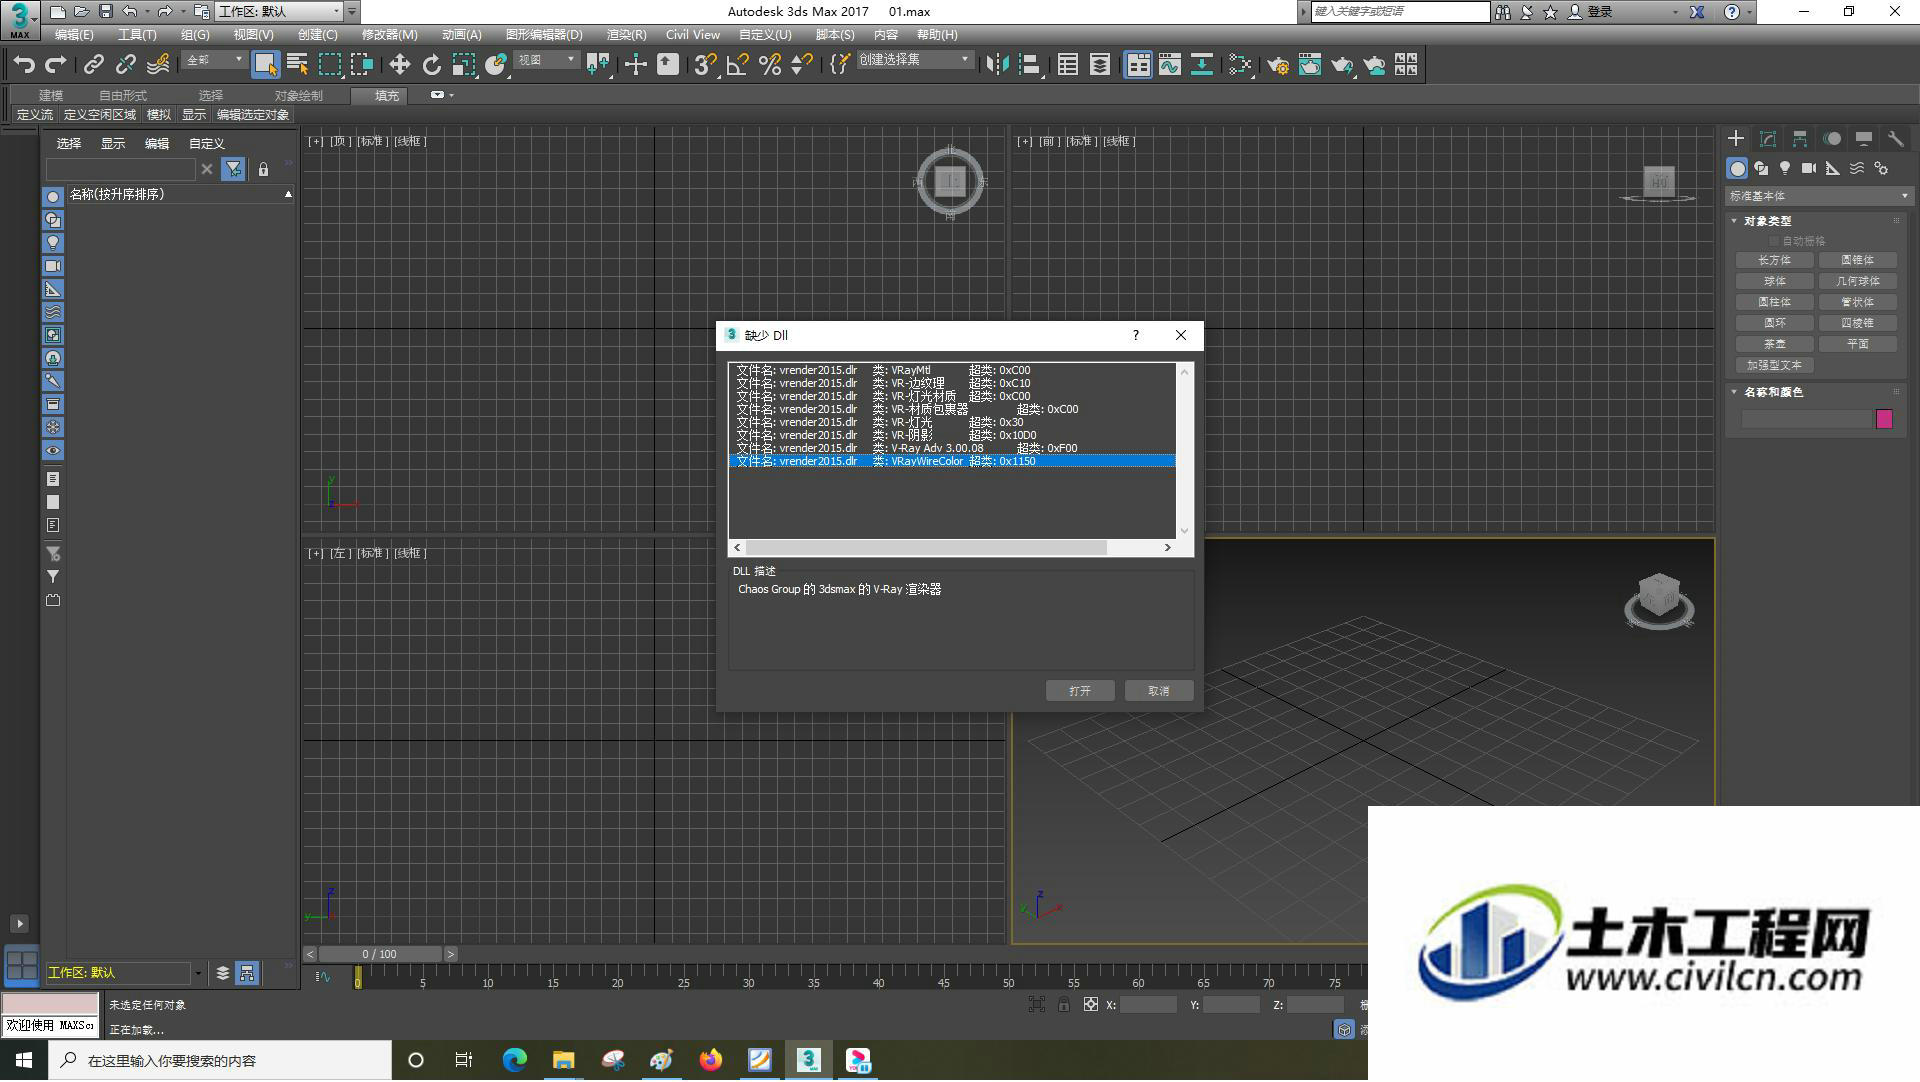The width and height of the screenshot is (1920, 1082).
Task: Toggle the Percent Snap tool
Action: pos(769,65)
